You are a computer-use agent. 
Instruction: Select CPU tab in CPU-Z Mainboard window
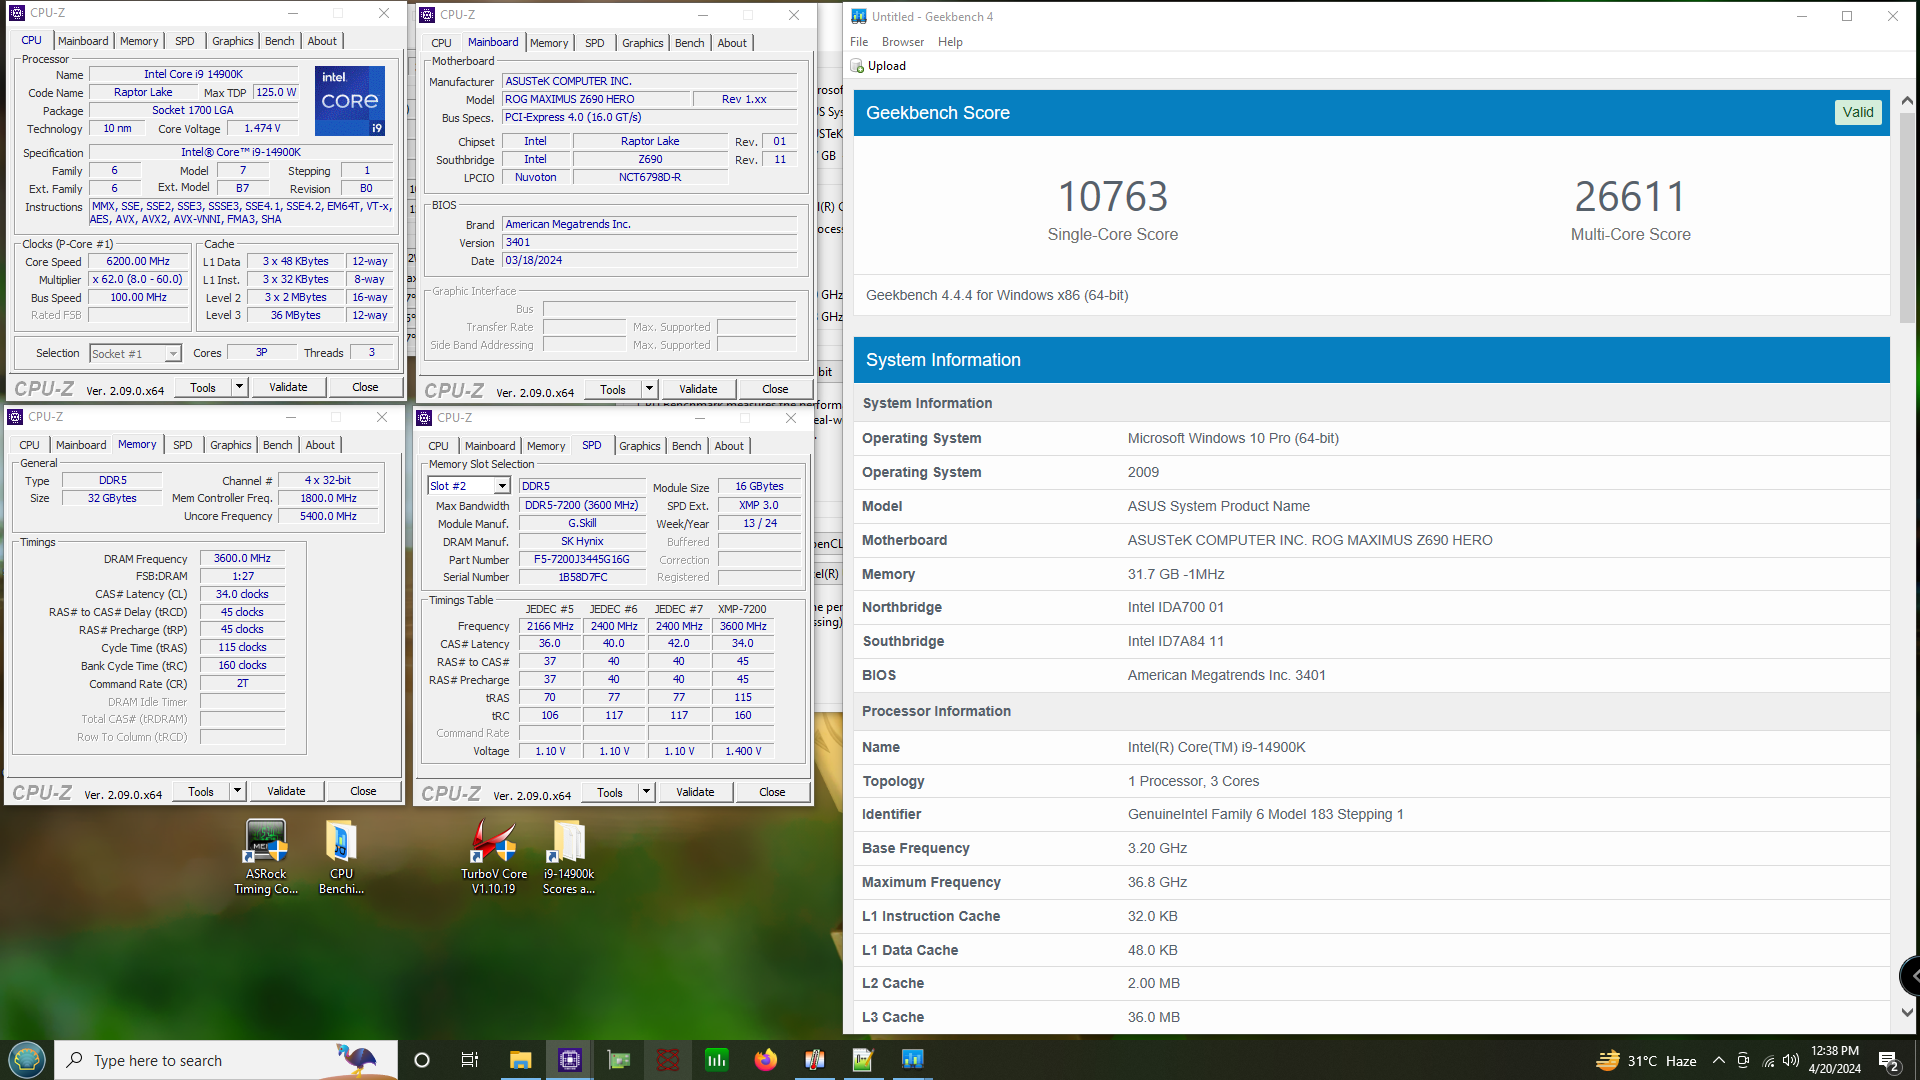click(441, 43)
